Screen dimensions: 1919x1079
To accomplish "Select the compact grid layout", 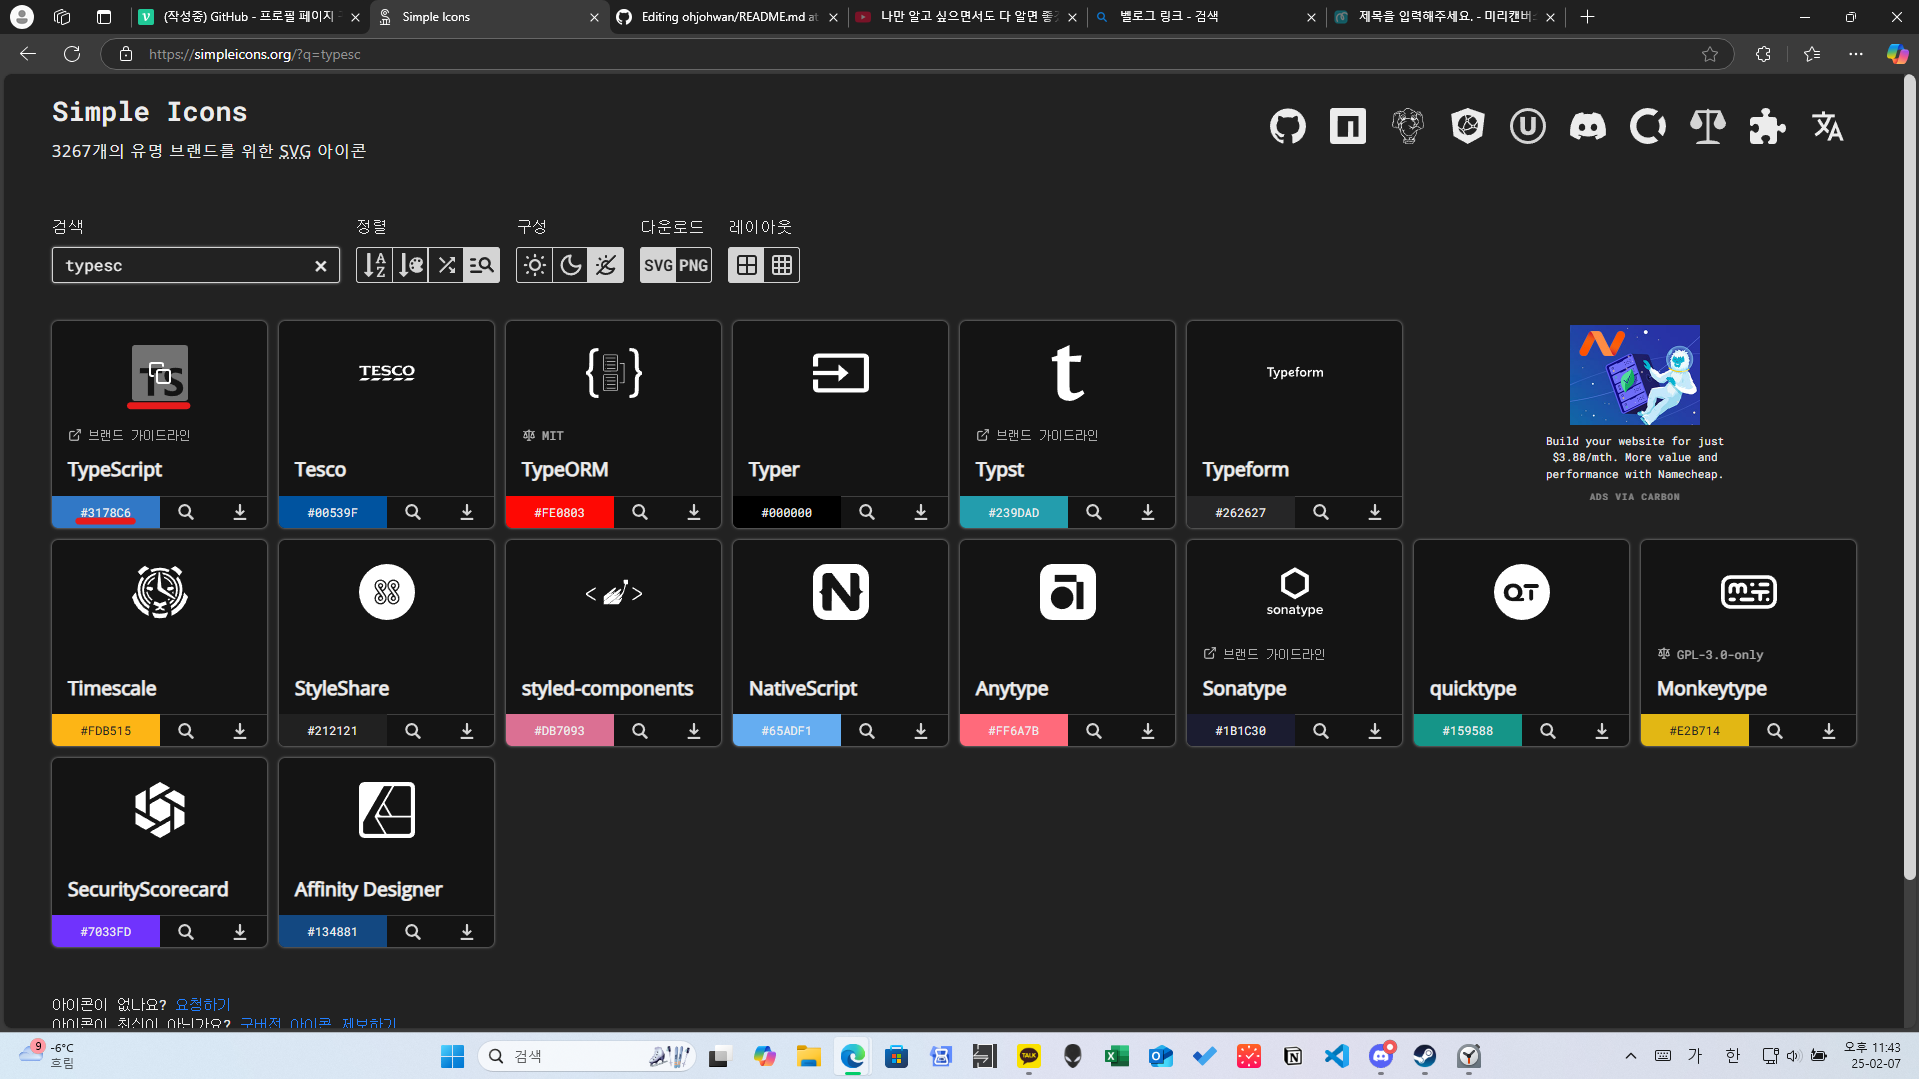I will [x=782, y=265].
